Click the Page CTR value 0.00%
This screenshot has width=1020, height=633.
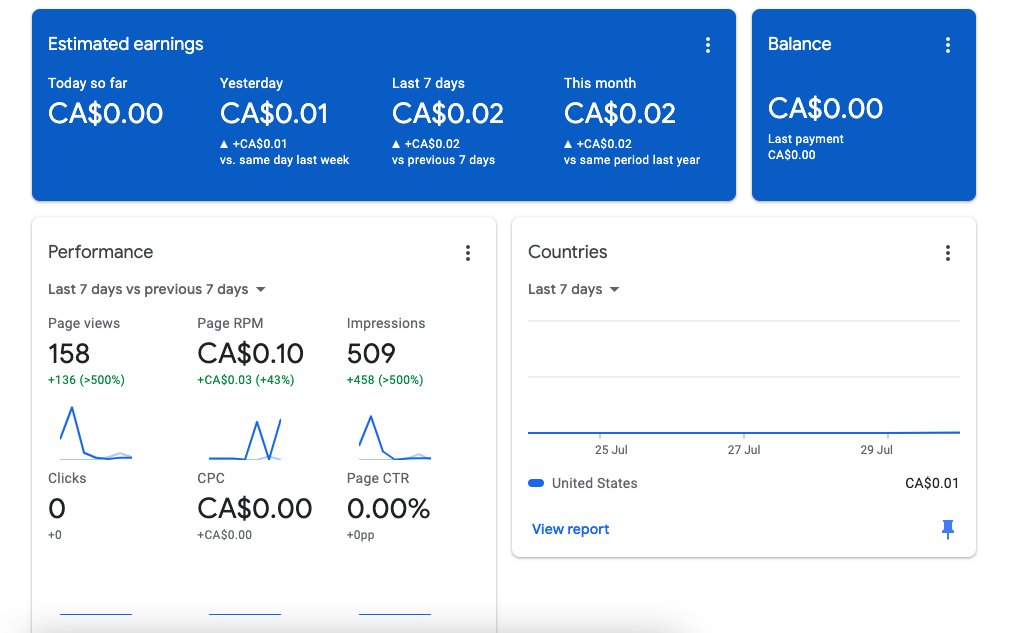click(x=388, y=509)
